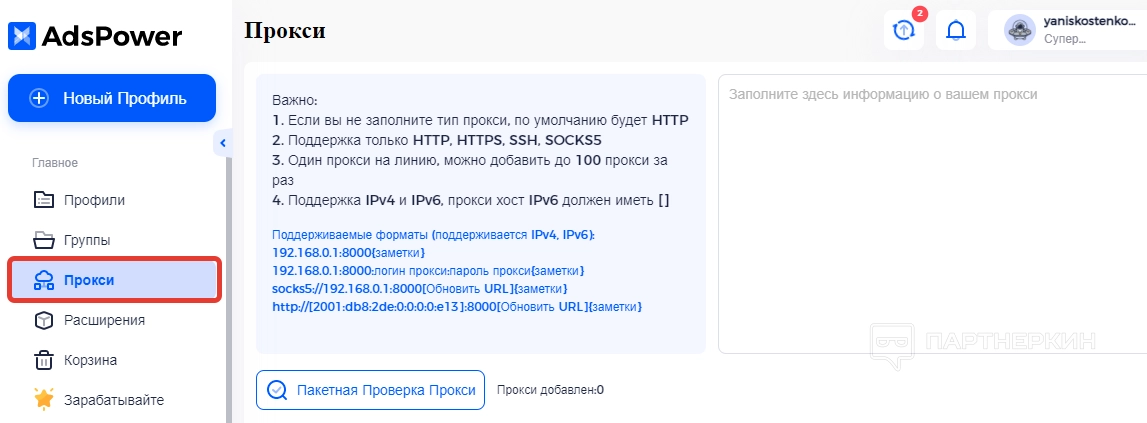1147x423 pixels.
Task: Click the plus icon in Новый Профиль
Action: [x=39, y=98]
